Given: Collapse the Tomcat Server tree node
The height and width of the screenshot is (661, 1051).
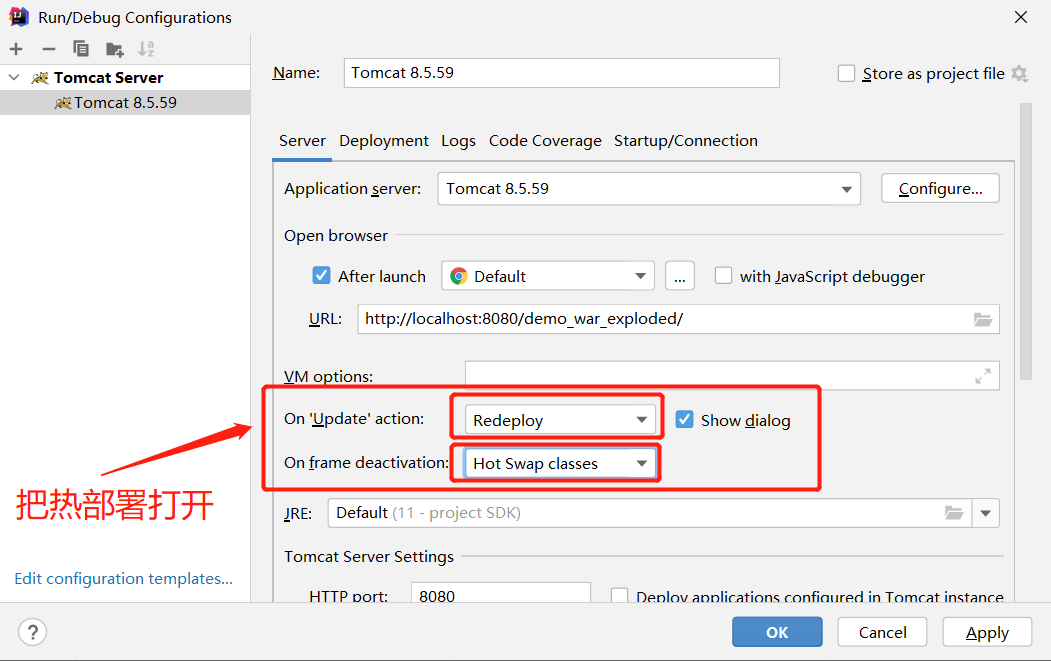Looking at the screenshot, I should pyautogui.click(x=14, y=77).
